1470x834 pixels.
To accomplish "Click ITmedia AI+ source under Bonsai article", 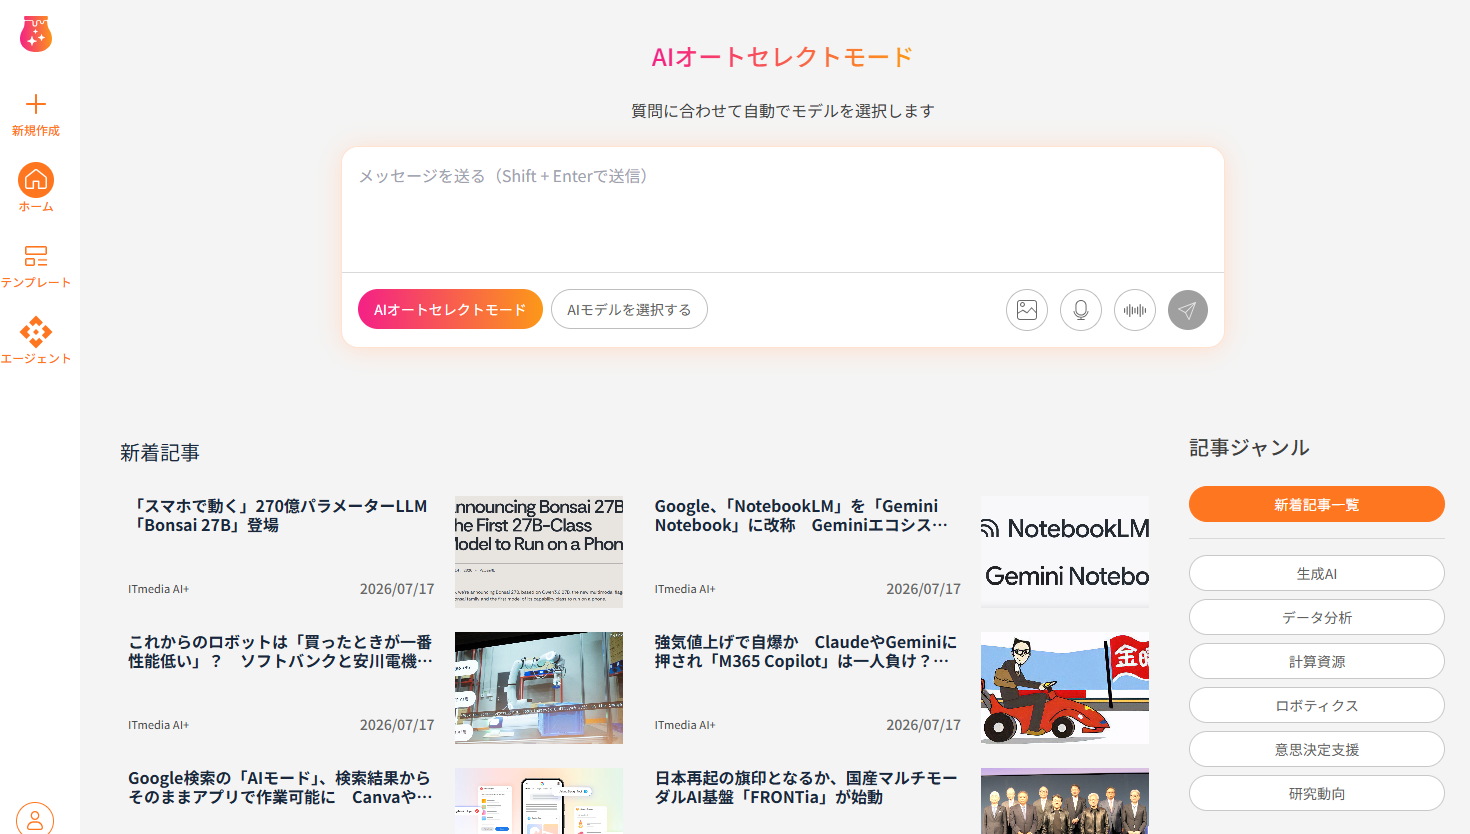I will 158,589.
